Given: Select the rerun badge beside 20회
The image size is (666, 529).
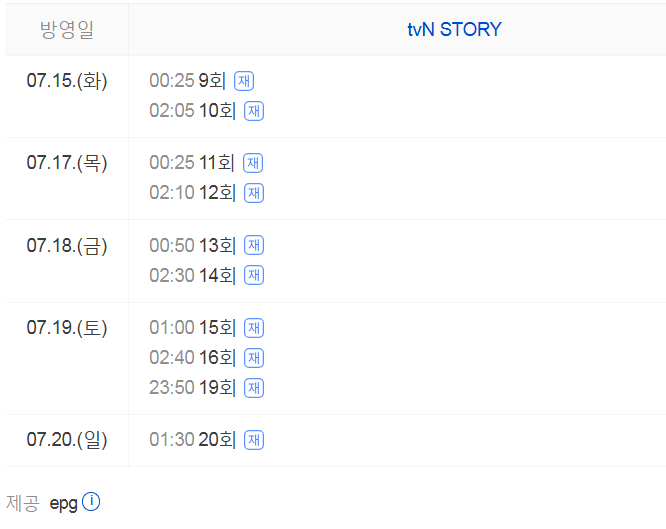Looking at the screenshot, I should click(254, 440).
